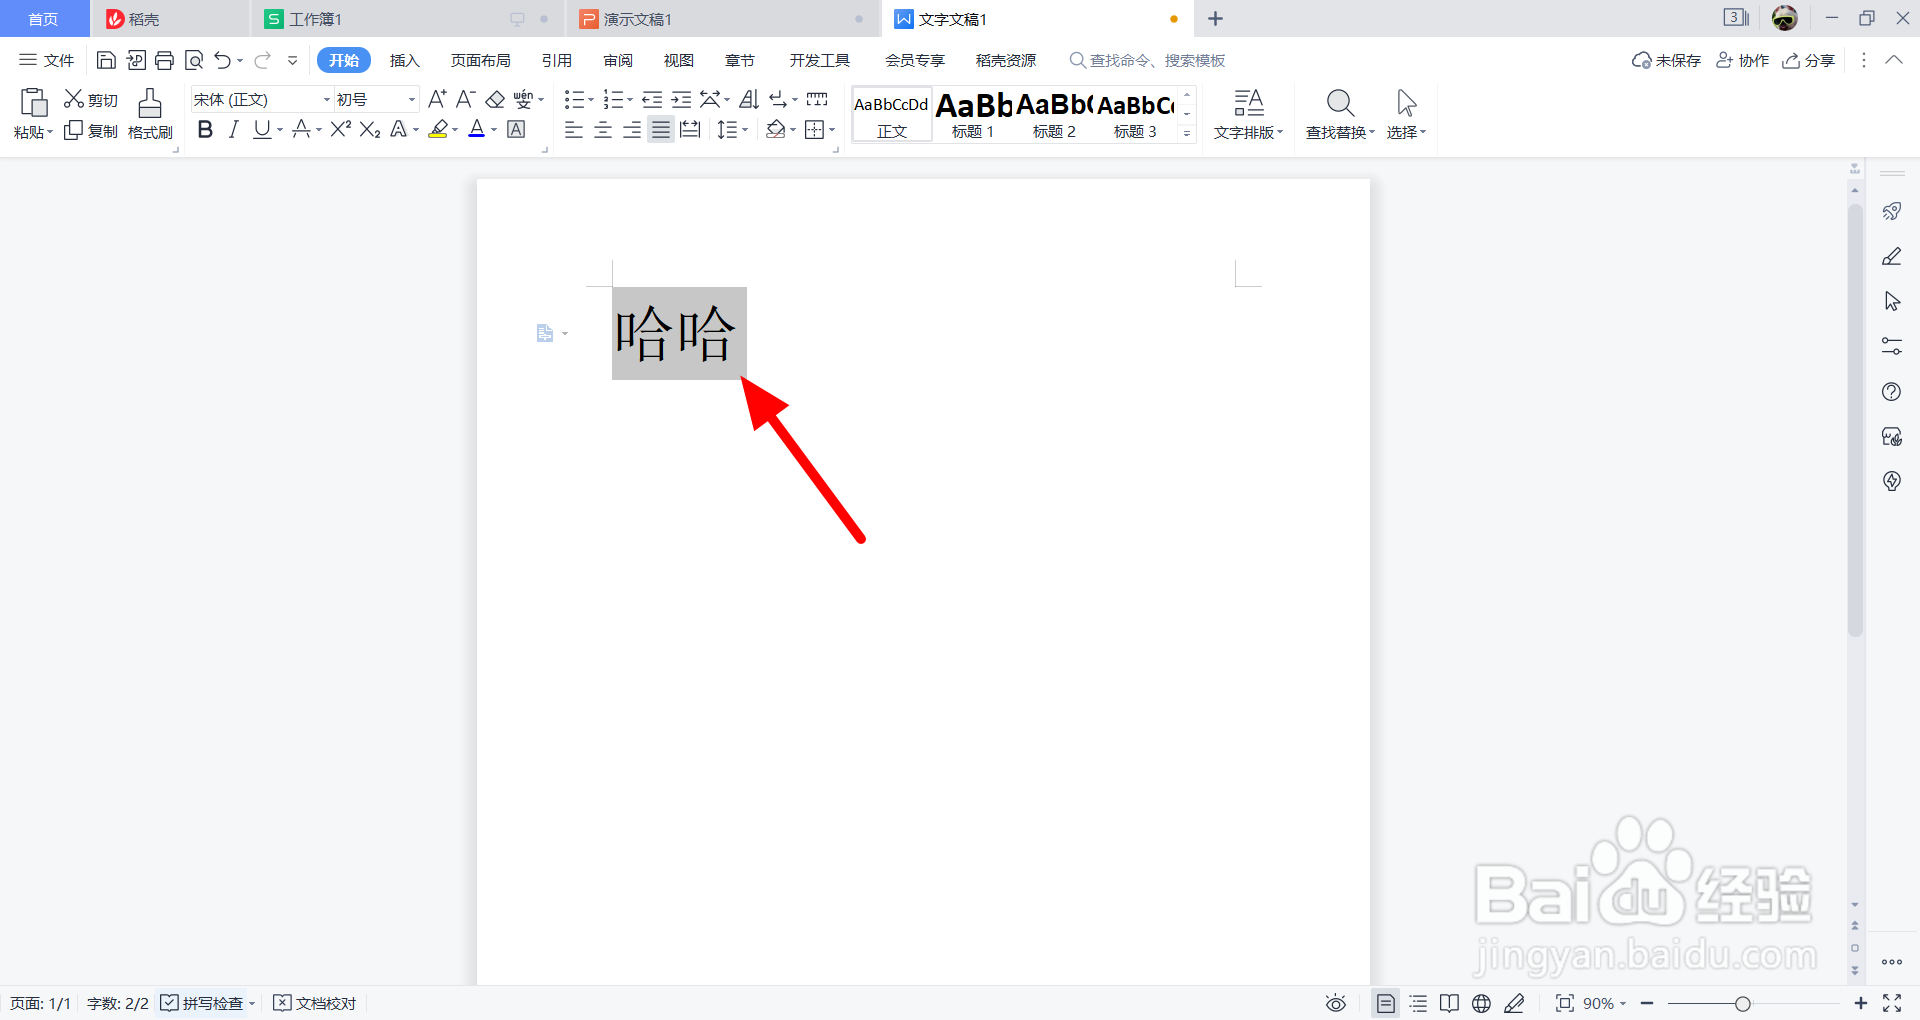Click the tab stops ruler icon
The height and width of the screenshot is (1020, 1920).
pos(817,99)
